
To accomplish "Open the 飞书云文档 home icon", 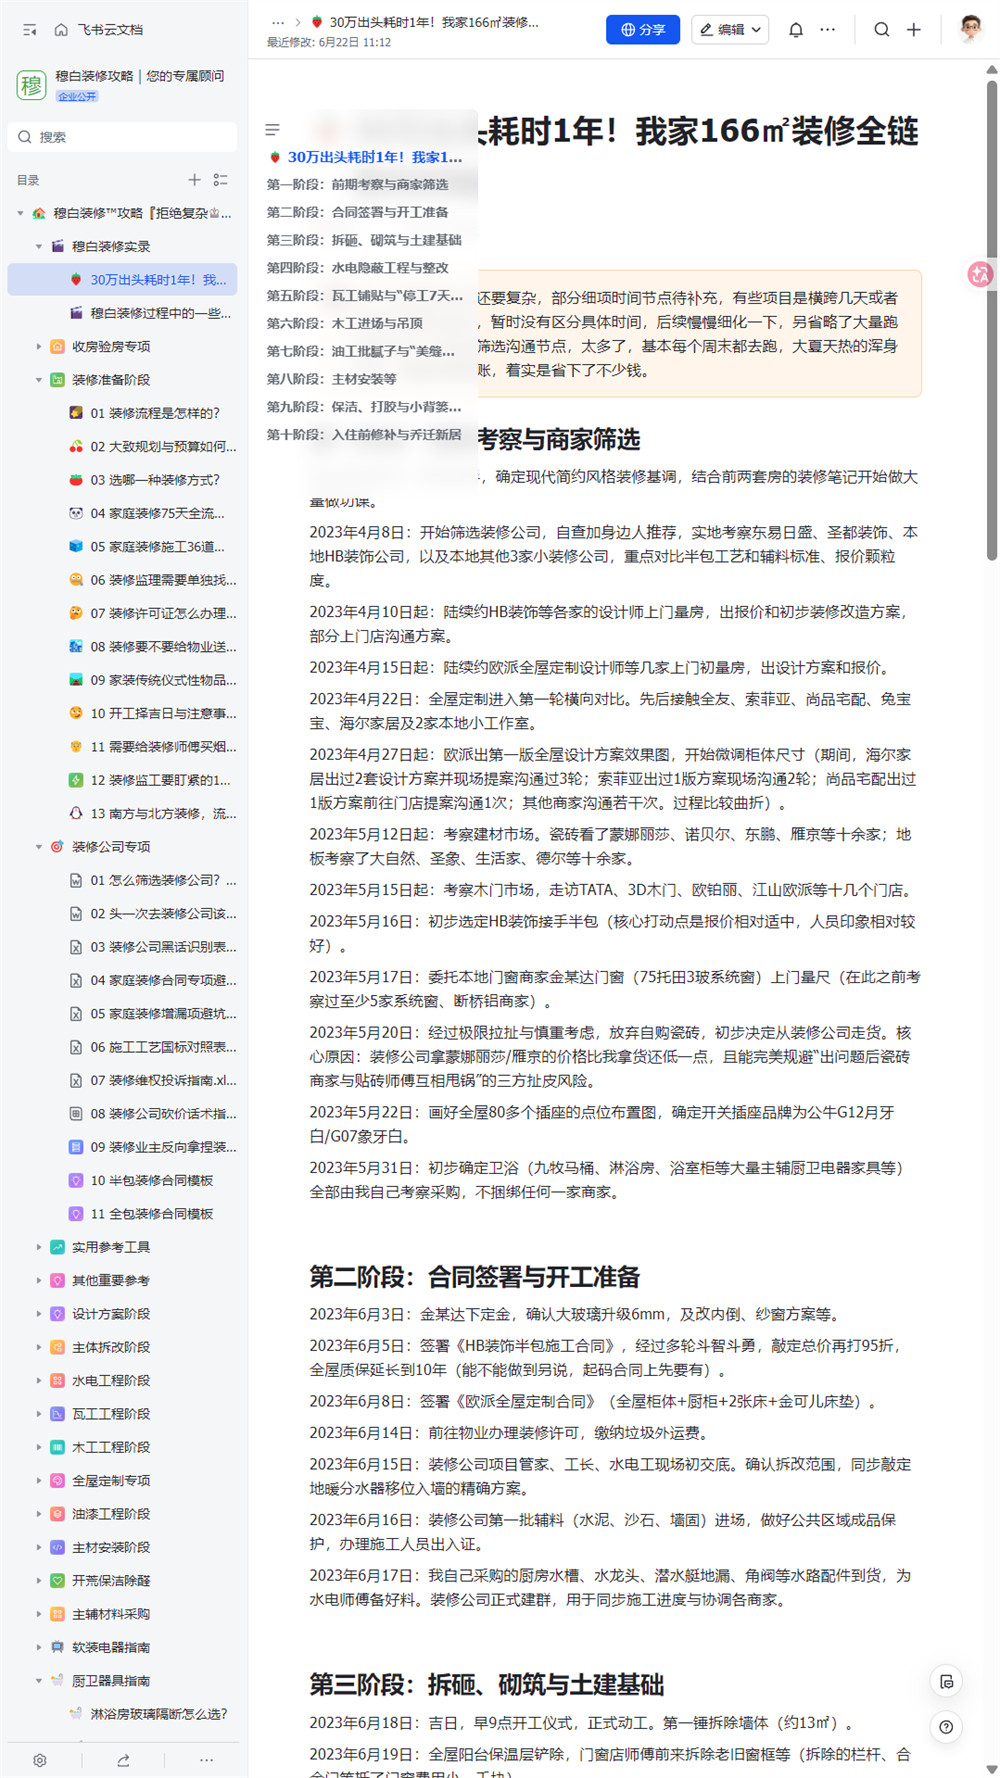I will (x=61, y=30).
